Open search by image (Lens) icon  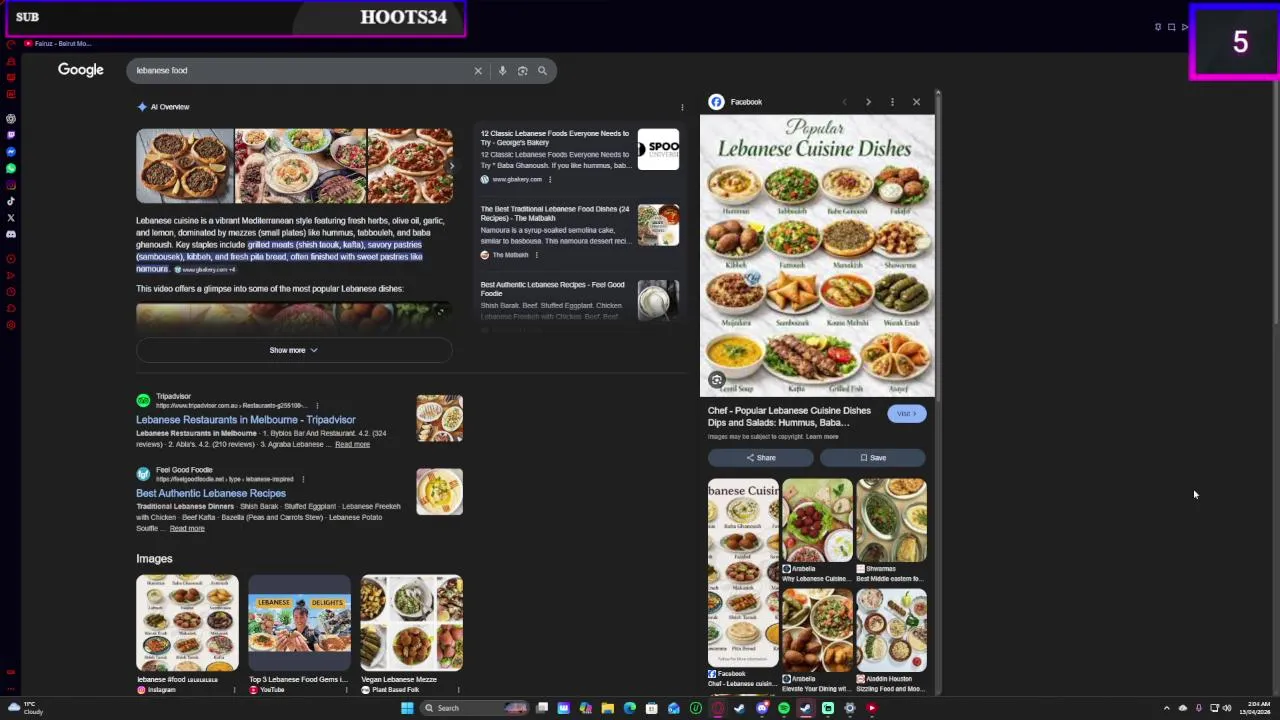click(x=522, y=71)
